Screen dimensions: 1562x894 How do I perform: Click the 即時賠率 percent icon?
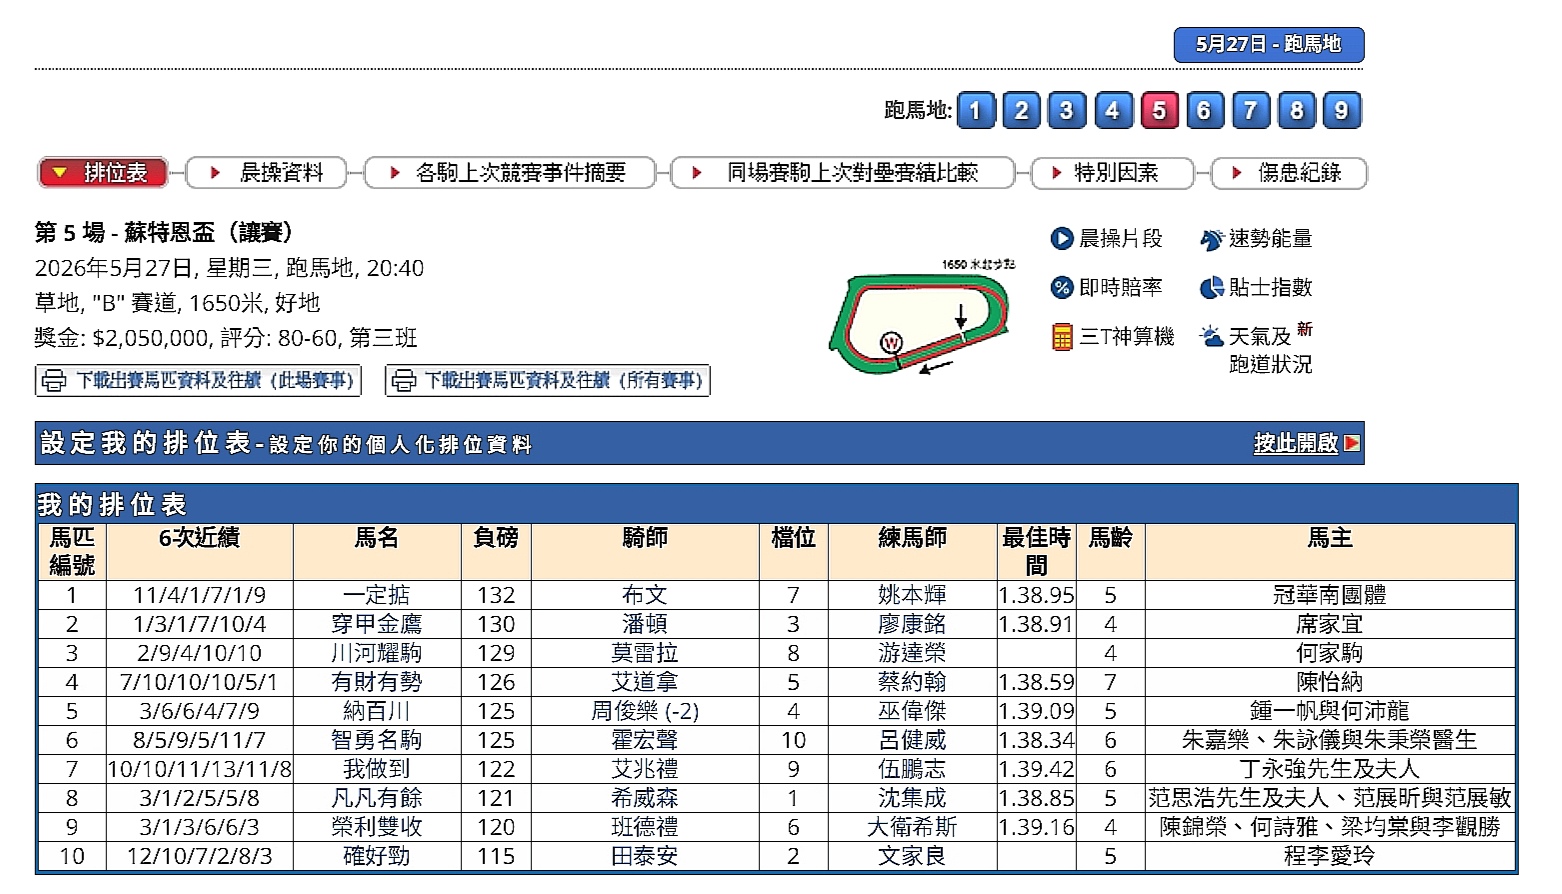point(1061,287)
